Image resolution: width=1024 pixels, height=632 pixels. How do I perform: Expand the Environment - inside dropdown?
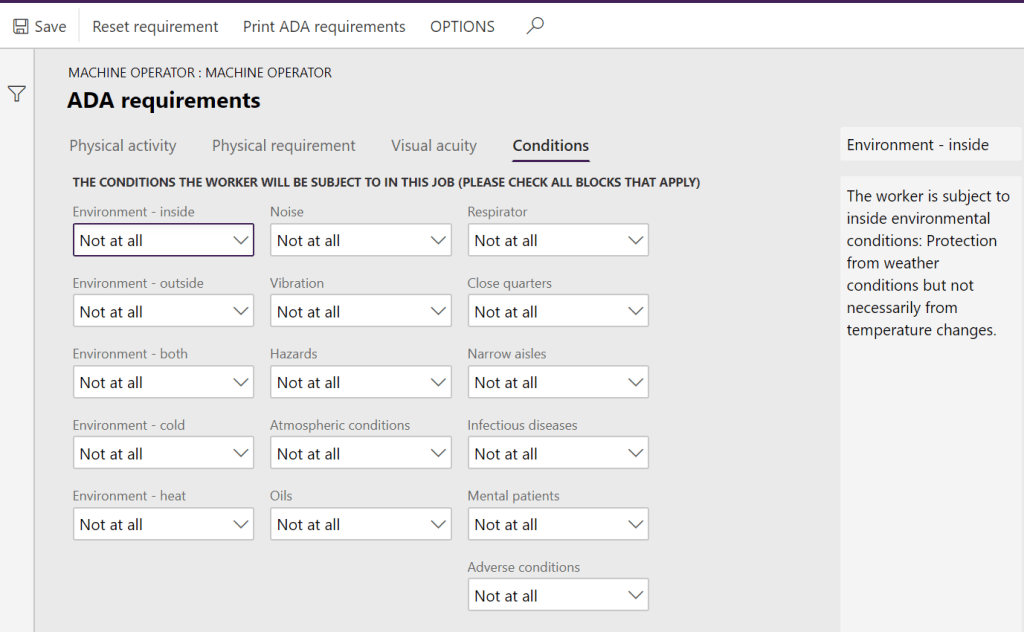coord(240,241)
